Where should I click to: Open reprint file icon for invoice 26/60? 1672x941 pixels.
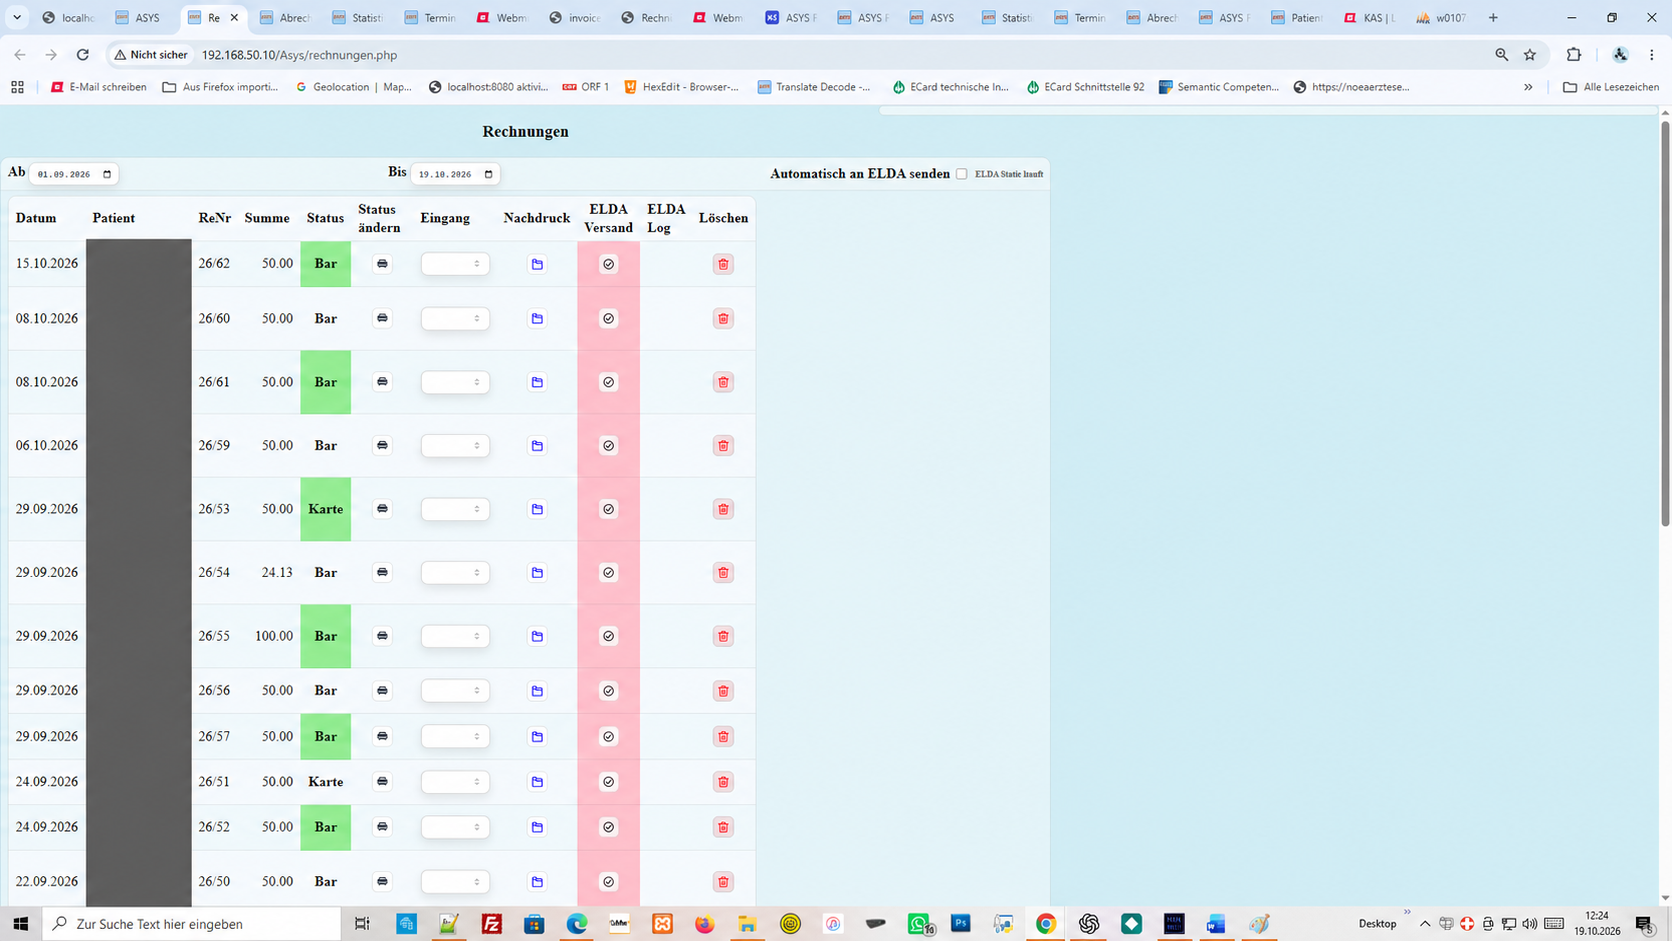pyautogui.click(x=537, y=319)
